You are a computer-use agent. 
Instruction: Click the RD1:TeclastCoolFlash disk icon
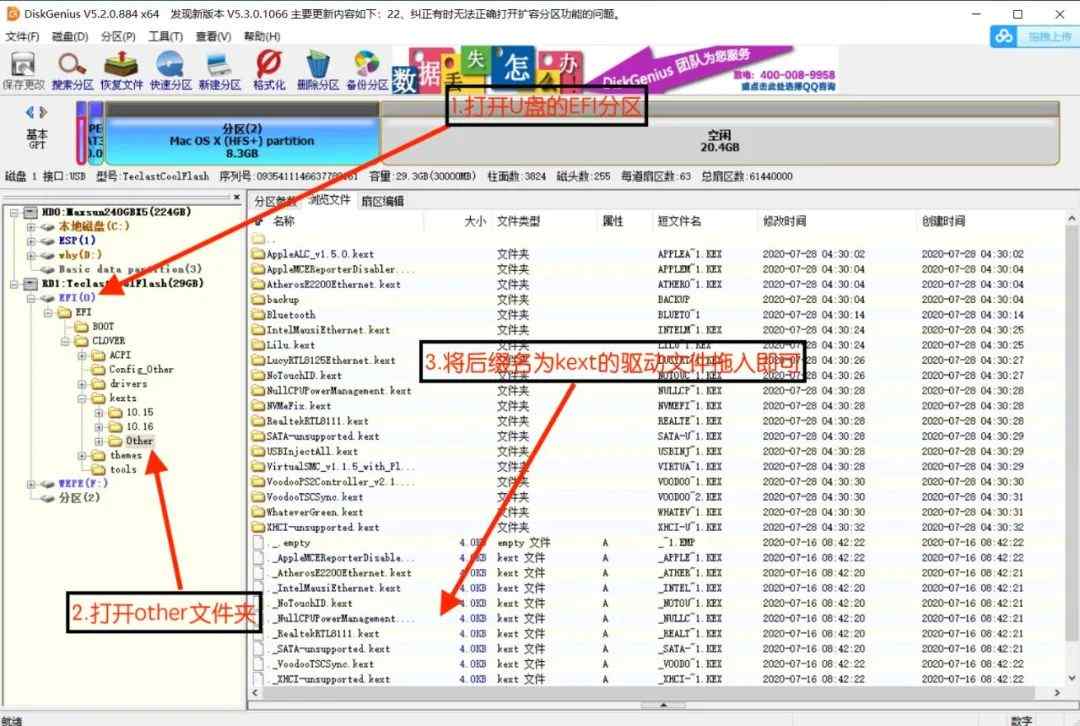[30, 284]
